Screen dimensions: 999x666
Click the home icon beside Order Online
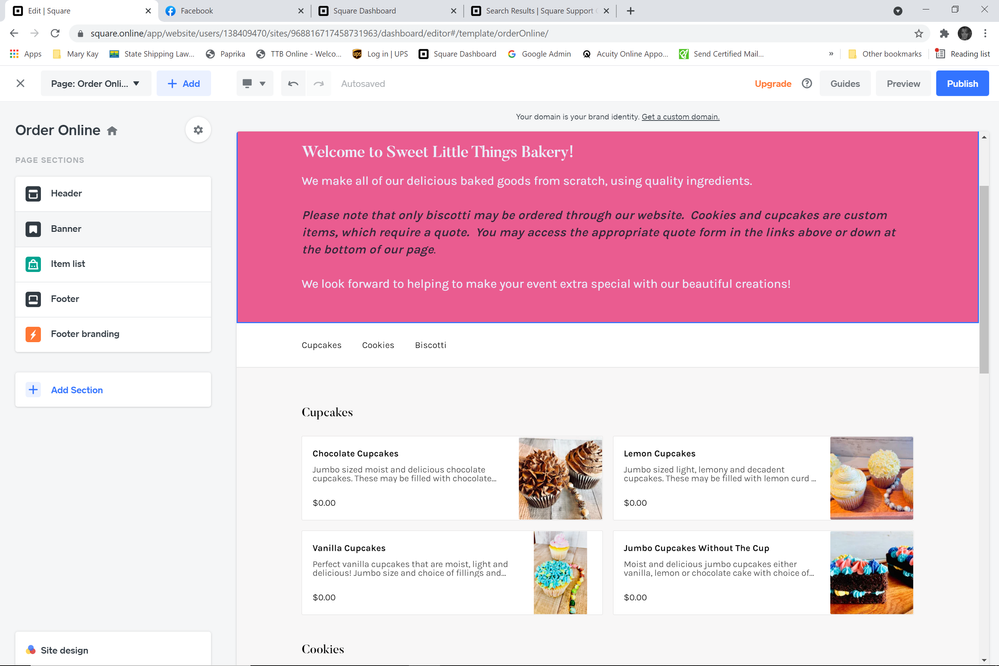(x=112, y=131)
